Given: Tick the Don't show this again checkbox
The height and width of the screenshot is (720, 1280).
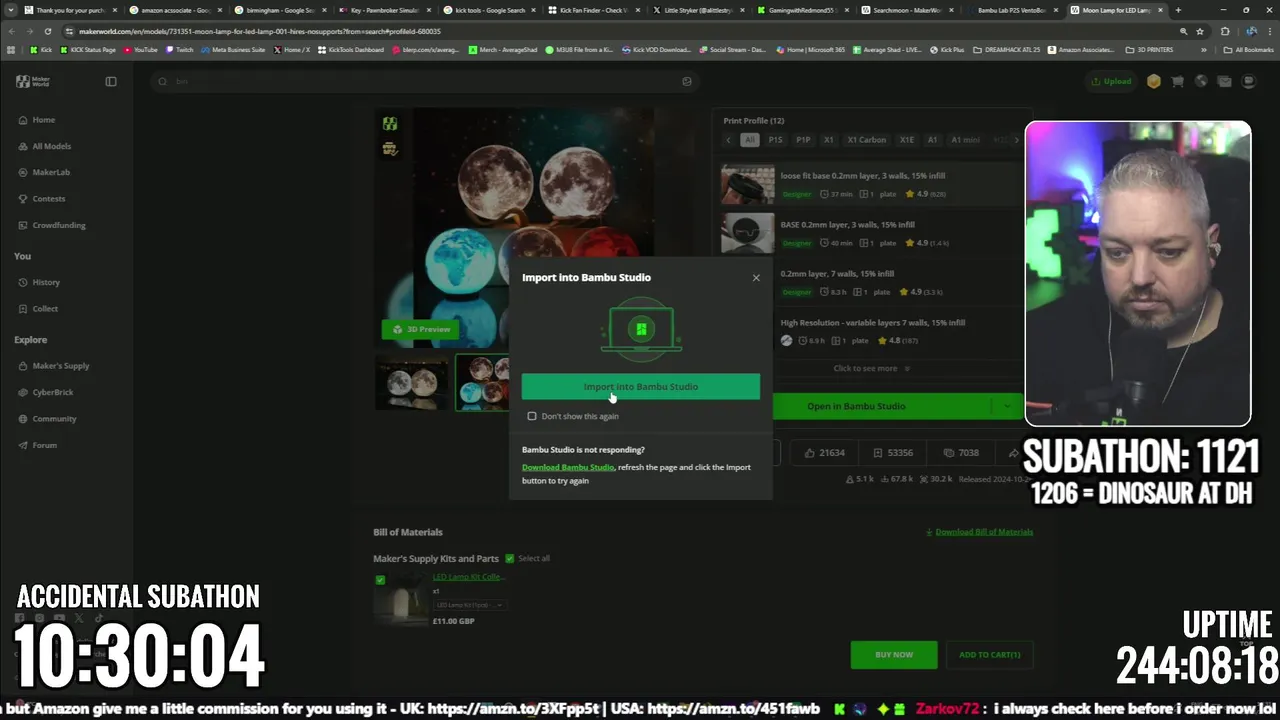Looking at the screenshot, I should [x=532, y=416].
